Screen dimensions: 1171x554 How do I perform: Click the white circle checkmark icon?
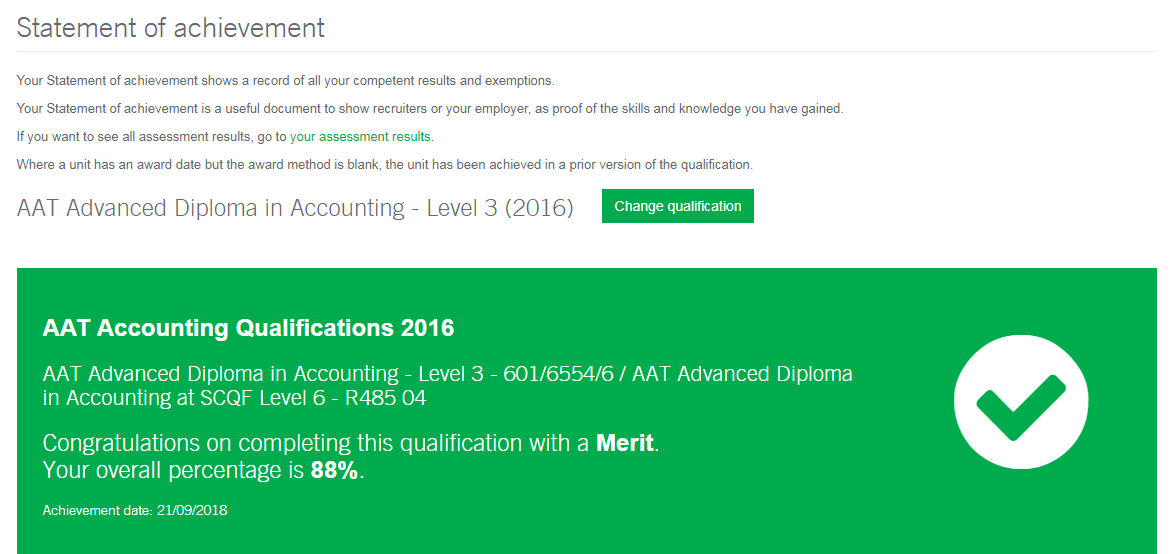click(x=1021, y=401)
